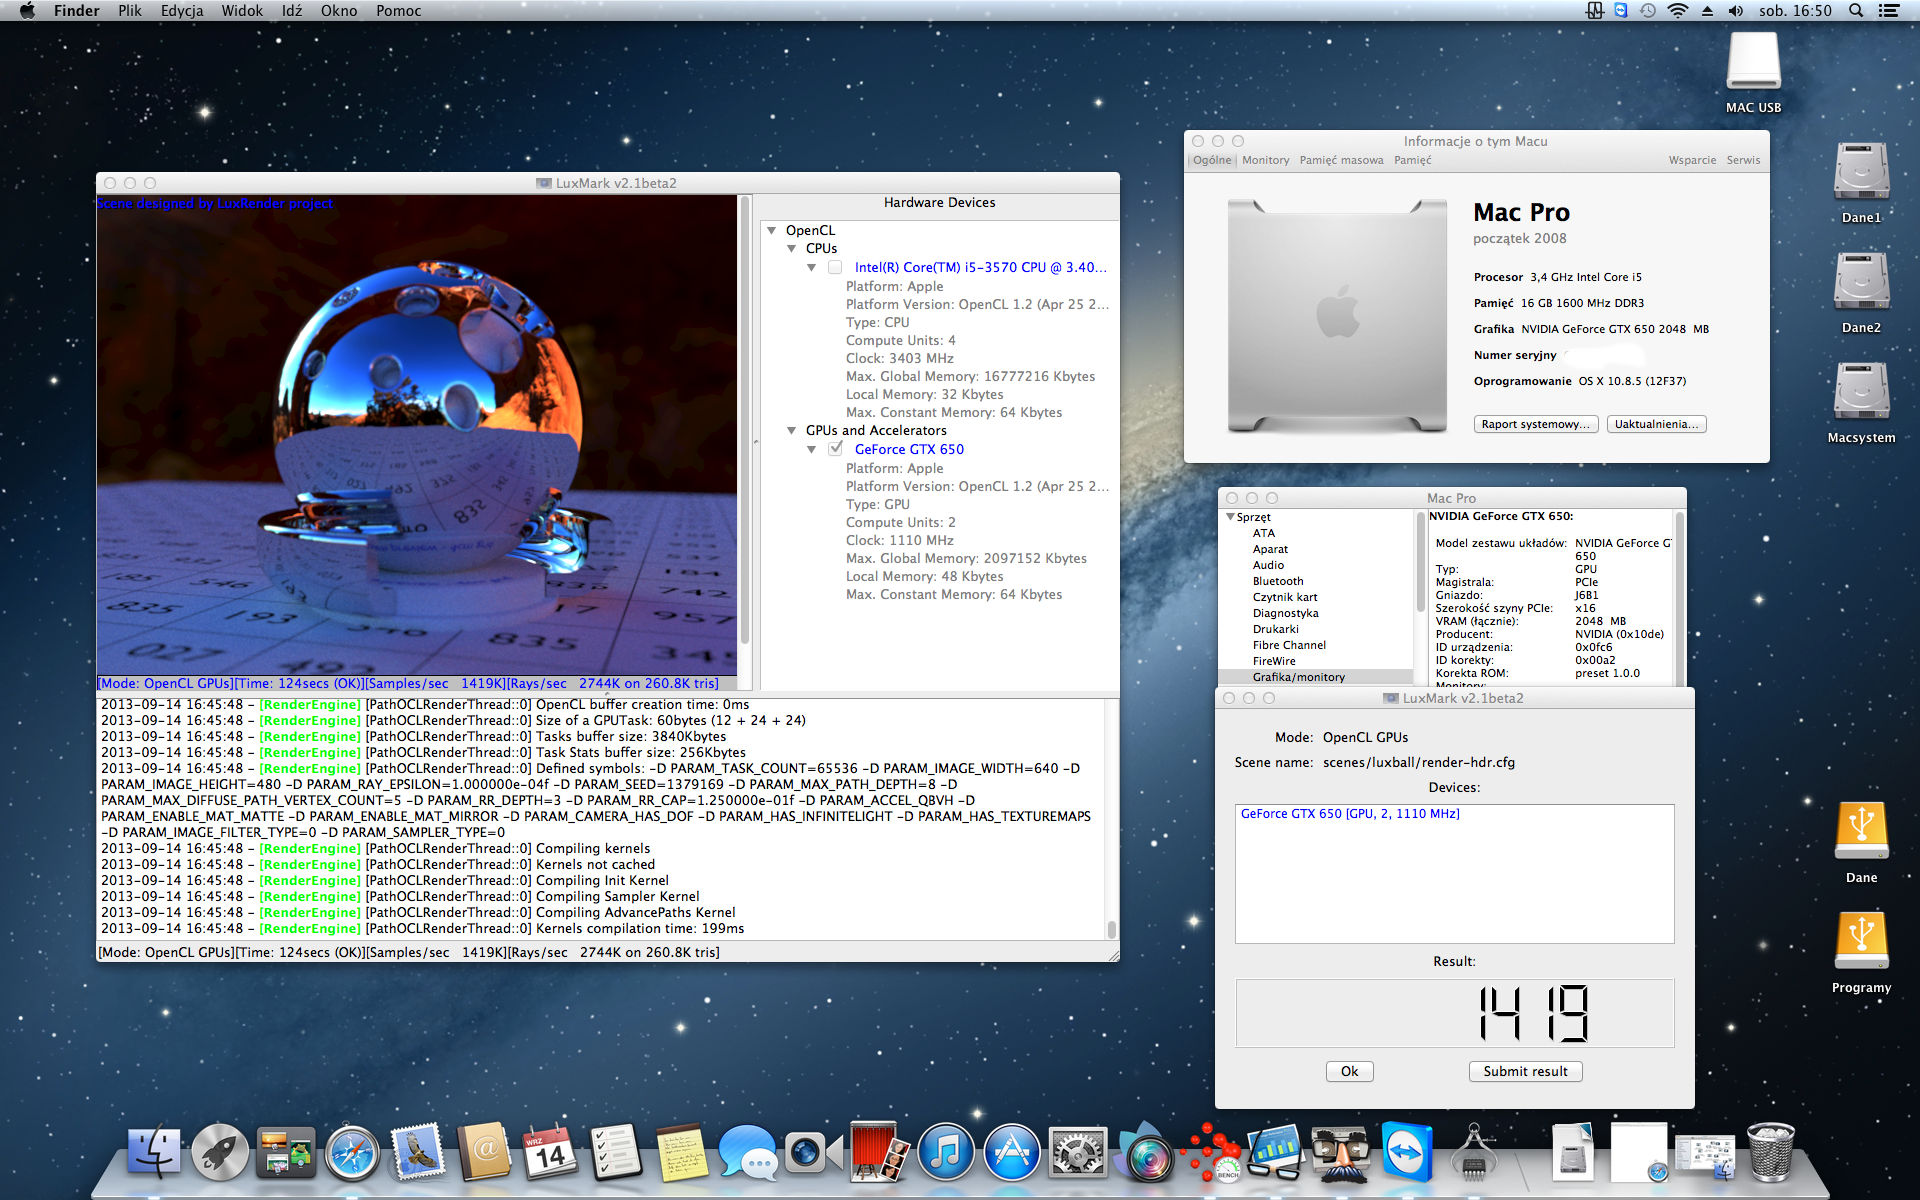The width and height of the screenshot is (1920, 1200).
Task: Open Calendar icon showing 14
Action: [x=550, y=1152]
